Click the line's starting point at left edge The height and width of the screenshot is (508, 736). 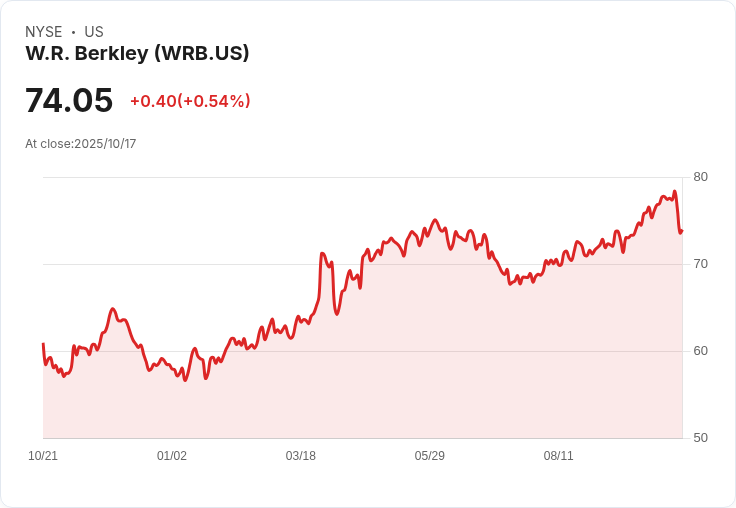[x=43, y=344]
